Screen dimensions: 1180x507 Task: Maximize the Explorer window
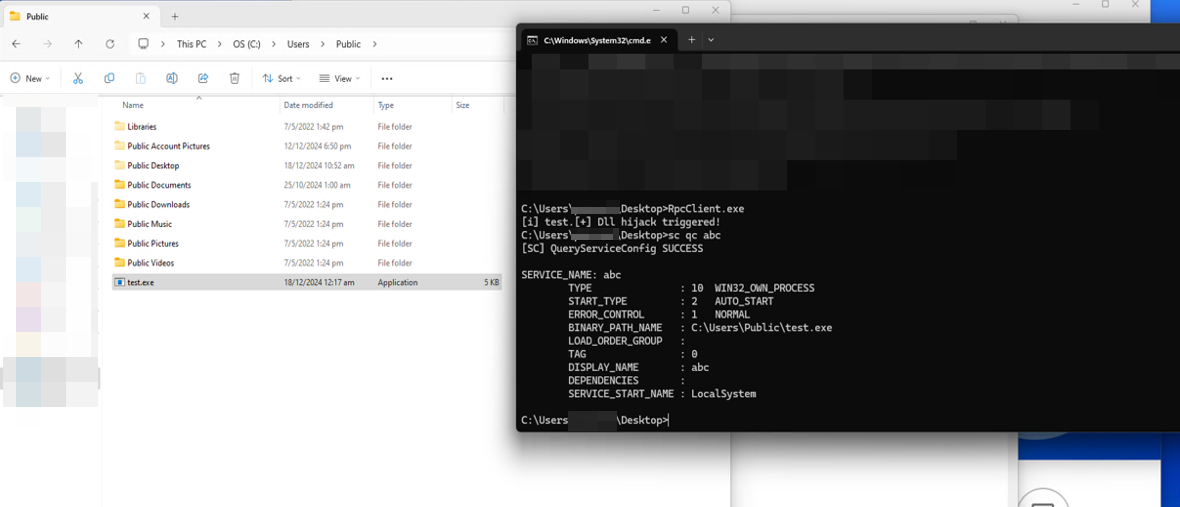(x=686, y=11)
